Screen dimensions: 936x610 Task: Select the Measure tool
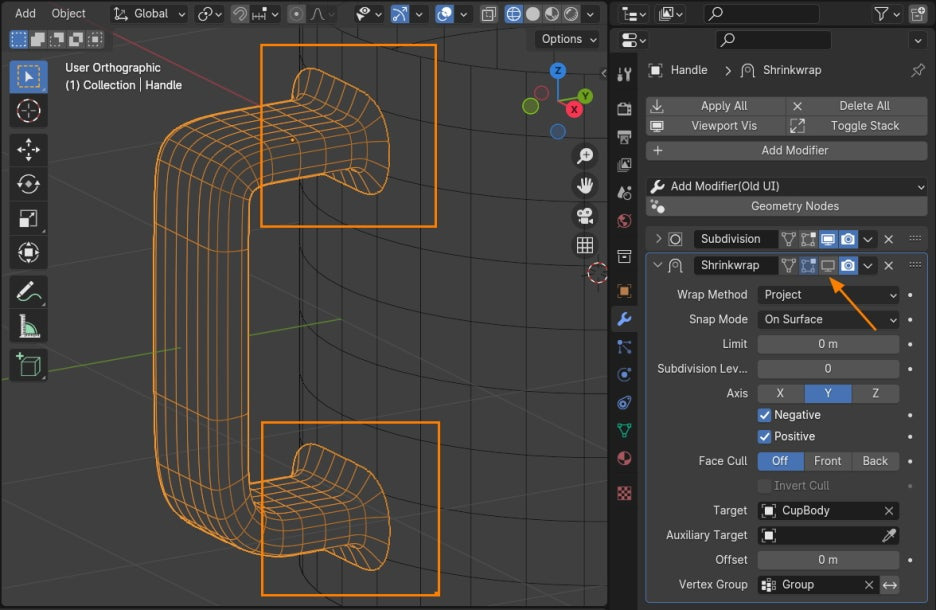[x=28, y=325]
